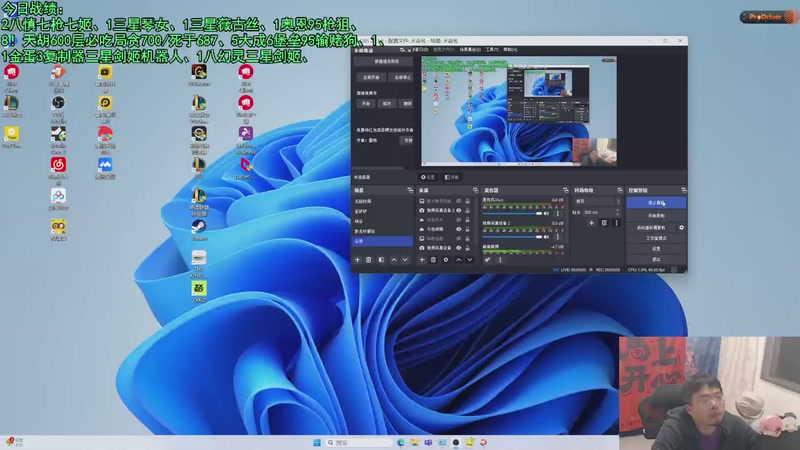This screenshot has height=450, width=800.
Task: Click the 启动虚拟摄像机 button
Action: (652, 228)
